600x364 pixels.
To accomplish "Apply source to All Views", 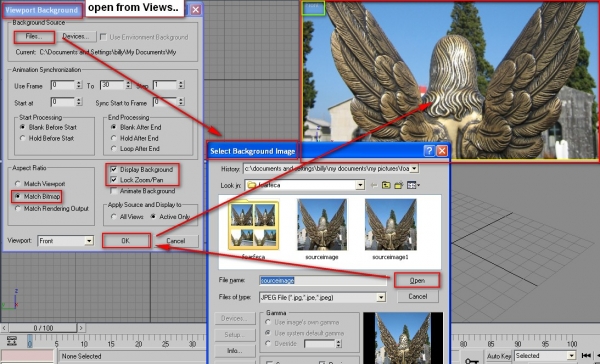I will pos(114,217).
